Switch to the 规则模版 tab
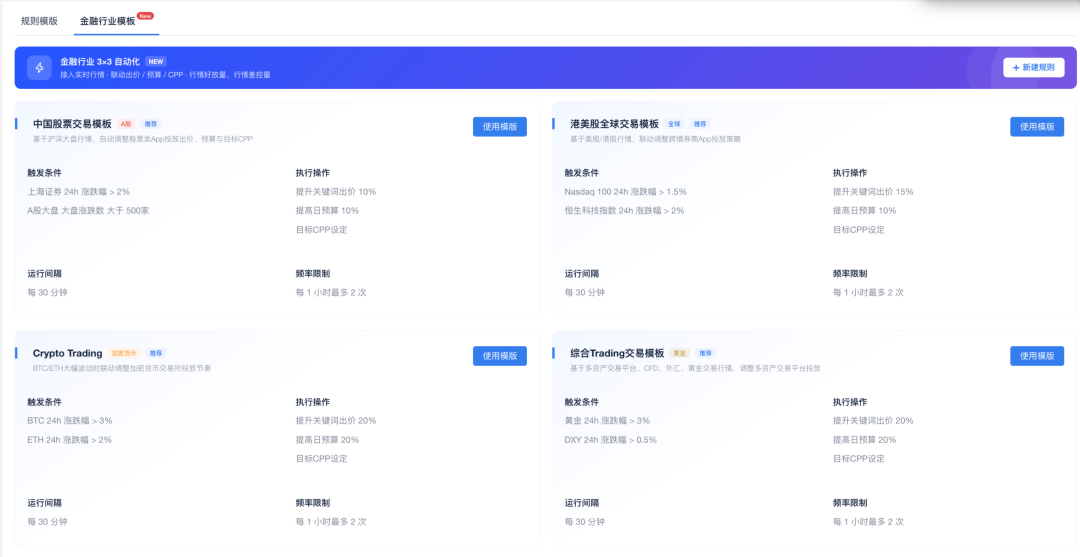The width and height of the screenshot is (1080, 557). [x=39, y=21]
